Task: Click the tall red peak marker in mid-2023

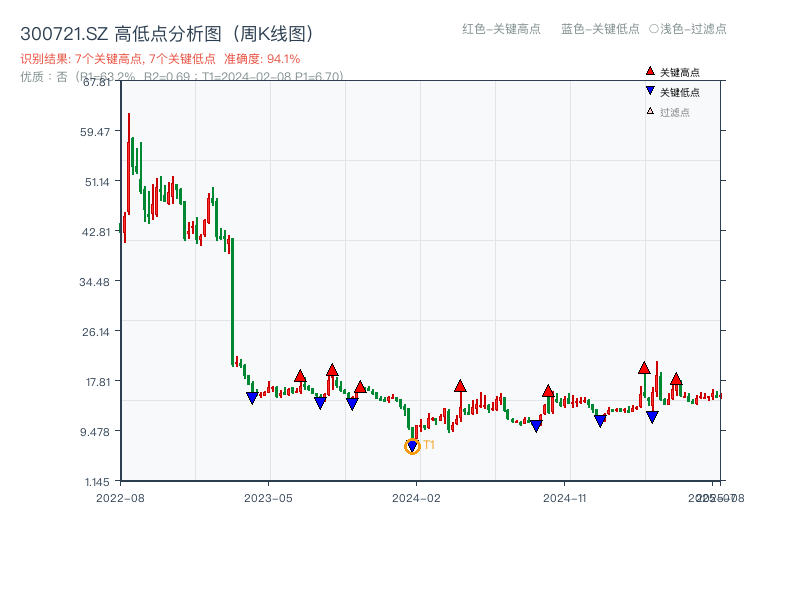Action: point(331,370)
